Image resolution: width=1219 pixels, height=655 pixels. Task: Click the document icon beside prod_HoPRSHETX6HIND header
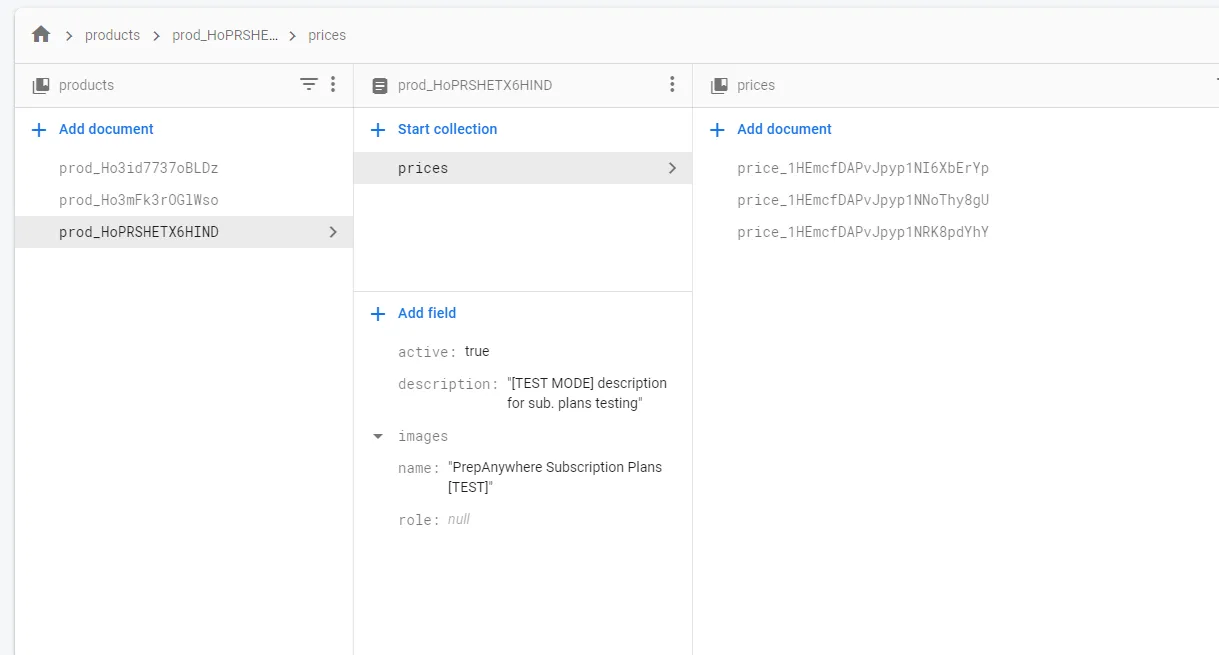coord(379,86)
